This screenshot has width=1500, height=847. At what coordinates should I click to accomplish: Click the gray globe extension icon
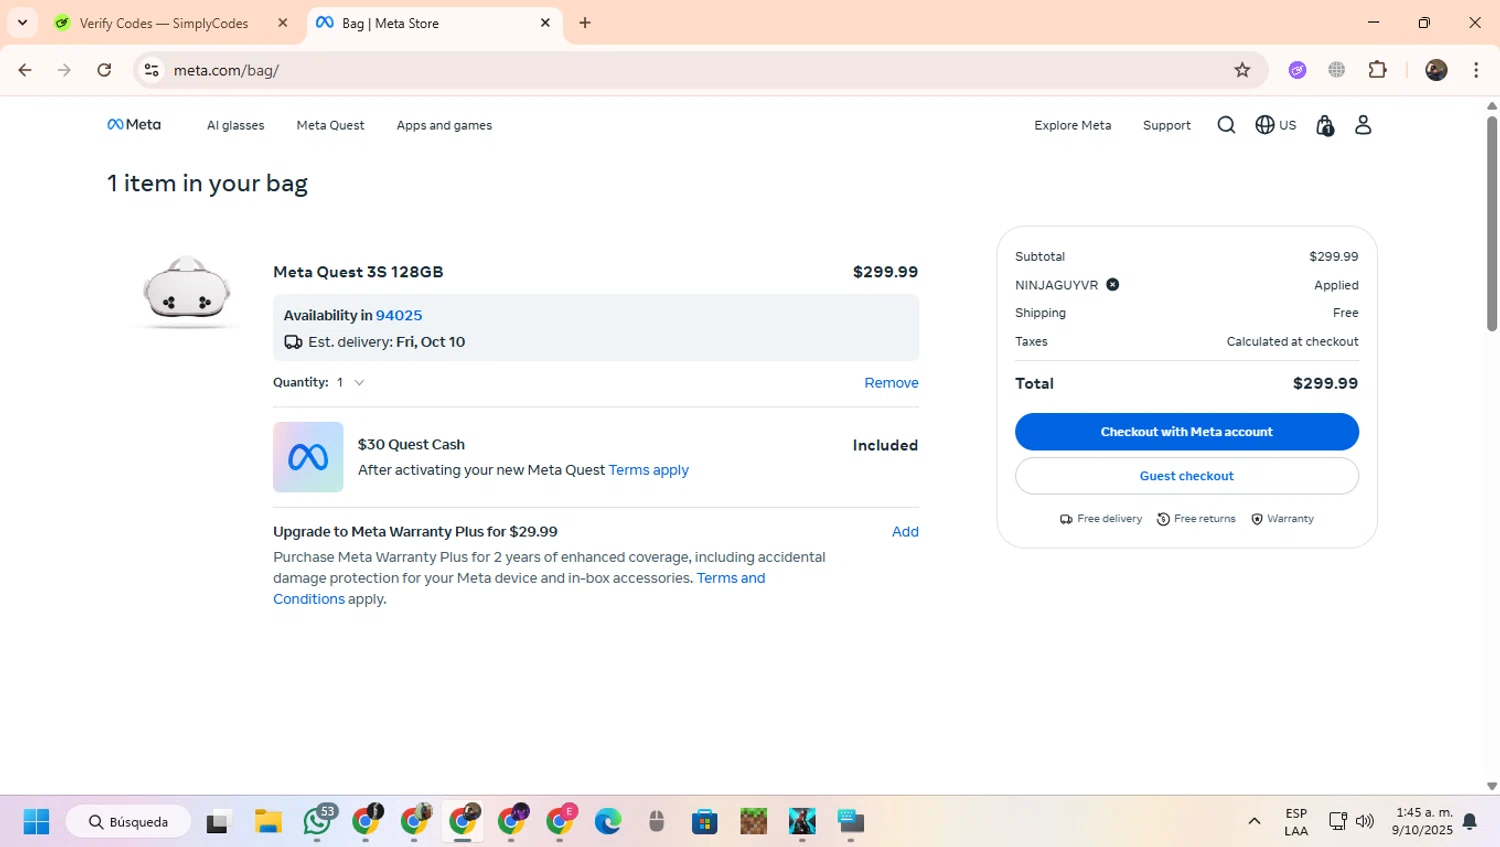pyautogui.click(x=1337, y=70)
